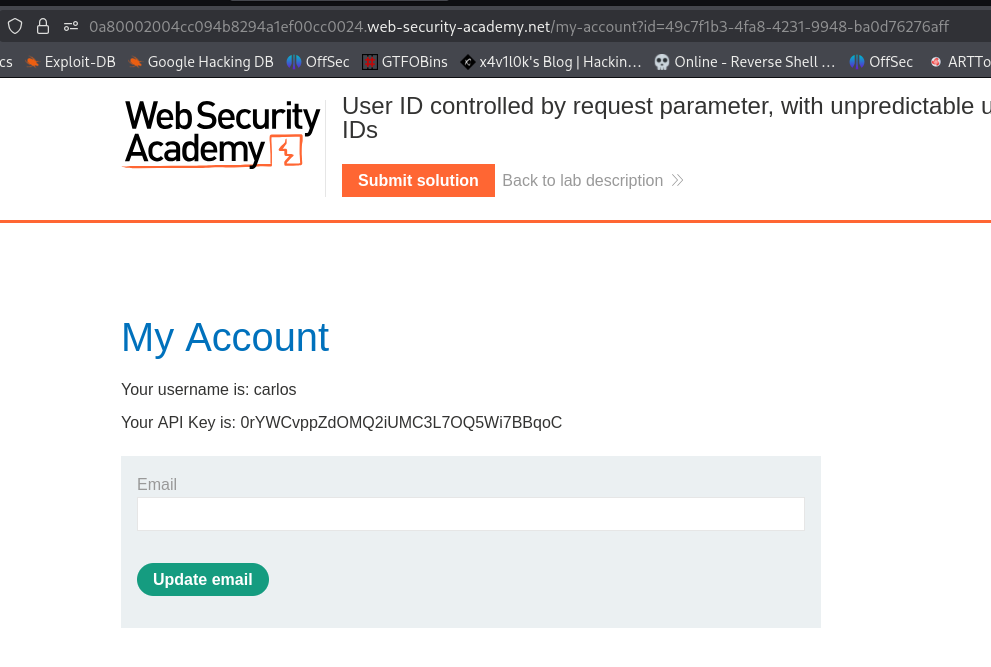Open the Online - Reverse Shell bookmark
991x667 pixels.
pos(745,62)
